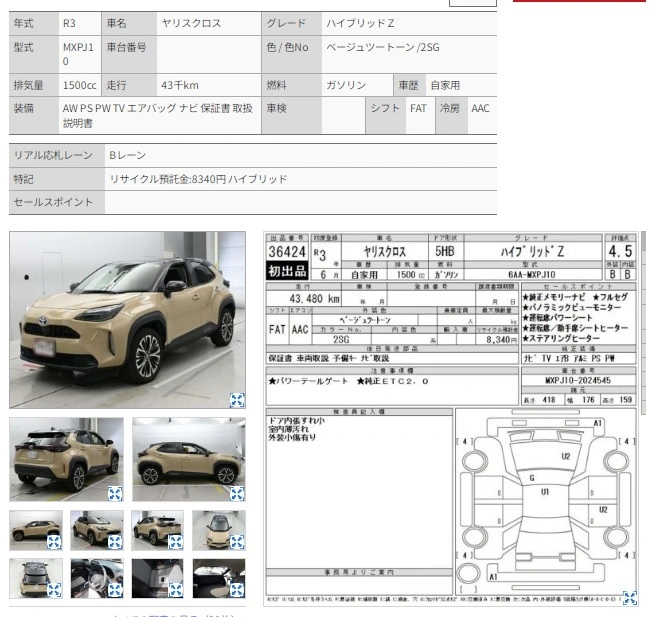Click the Bレーン bidding lane value
Image resolution: width=655 pixels, height=617 pixels.
click(127, 155)
